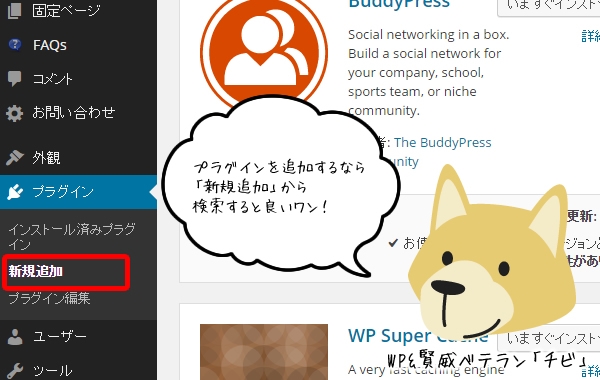Select the プラグイン menu item
Image resolution: width=600 pixels, height=380 pixels.
[78, 192]
